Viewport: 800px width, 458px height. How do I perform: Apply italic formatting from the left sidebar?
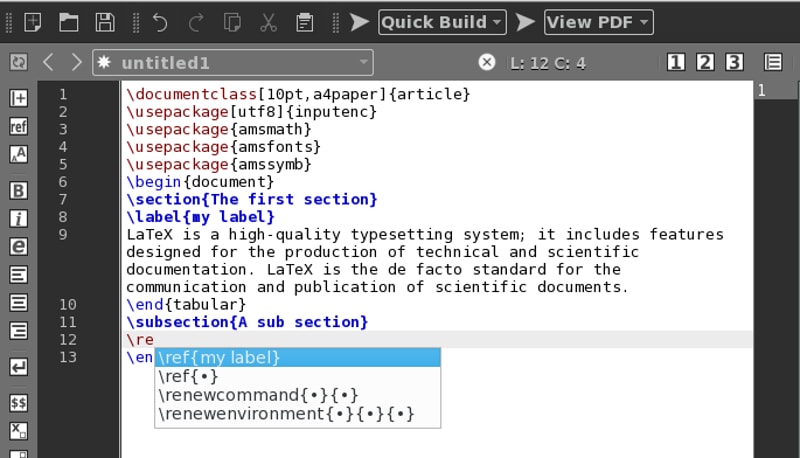(x=18, y=218)
